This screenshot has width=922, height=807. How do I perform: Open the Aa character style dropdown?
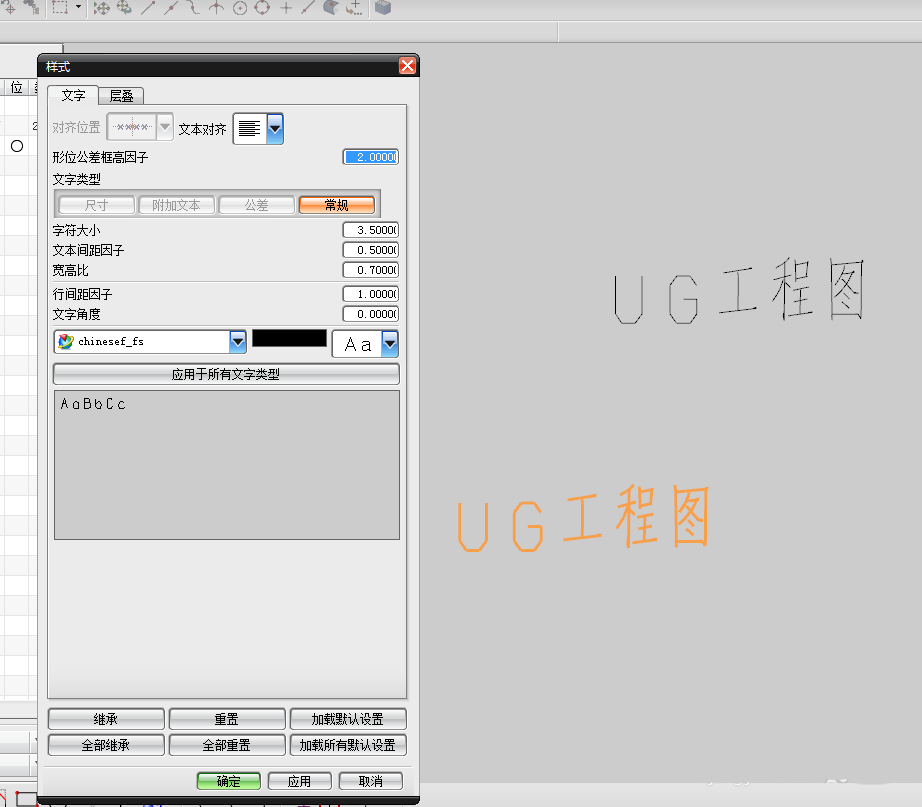389,341
